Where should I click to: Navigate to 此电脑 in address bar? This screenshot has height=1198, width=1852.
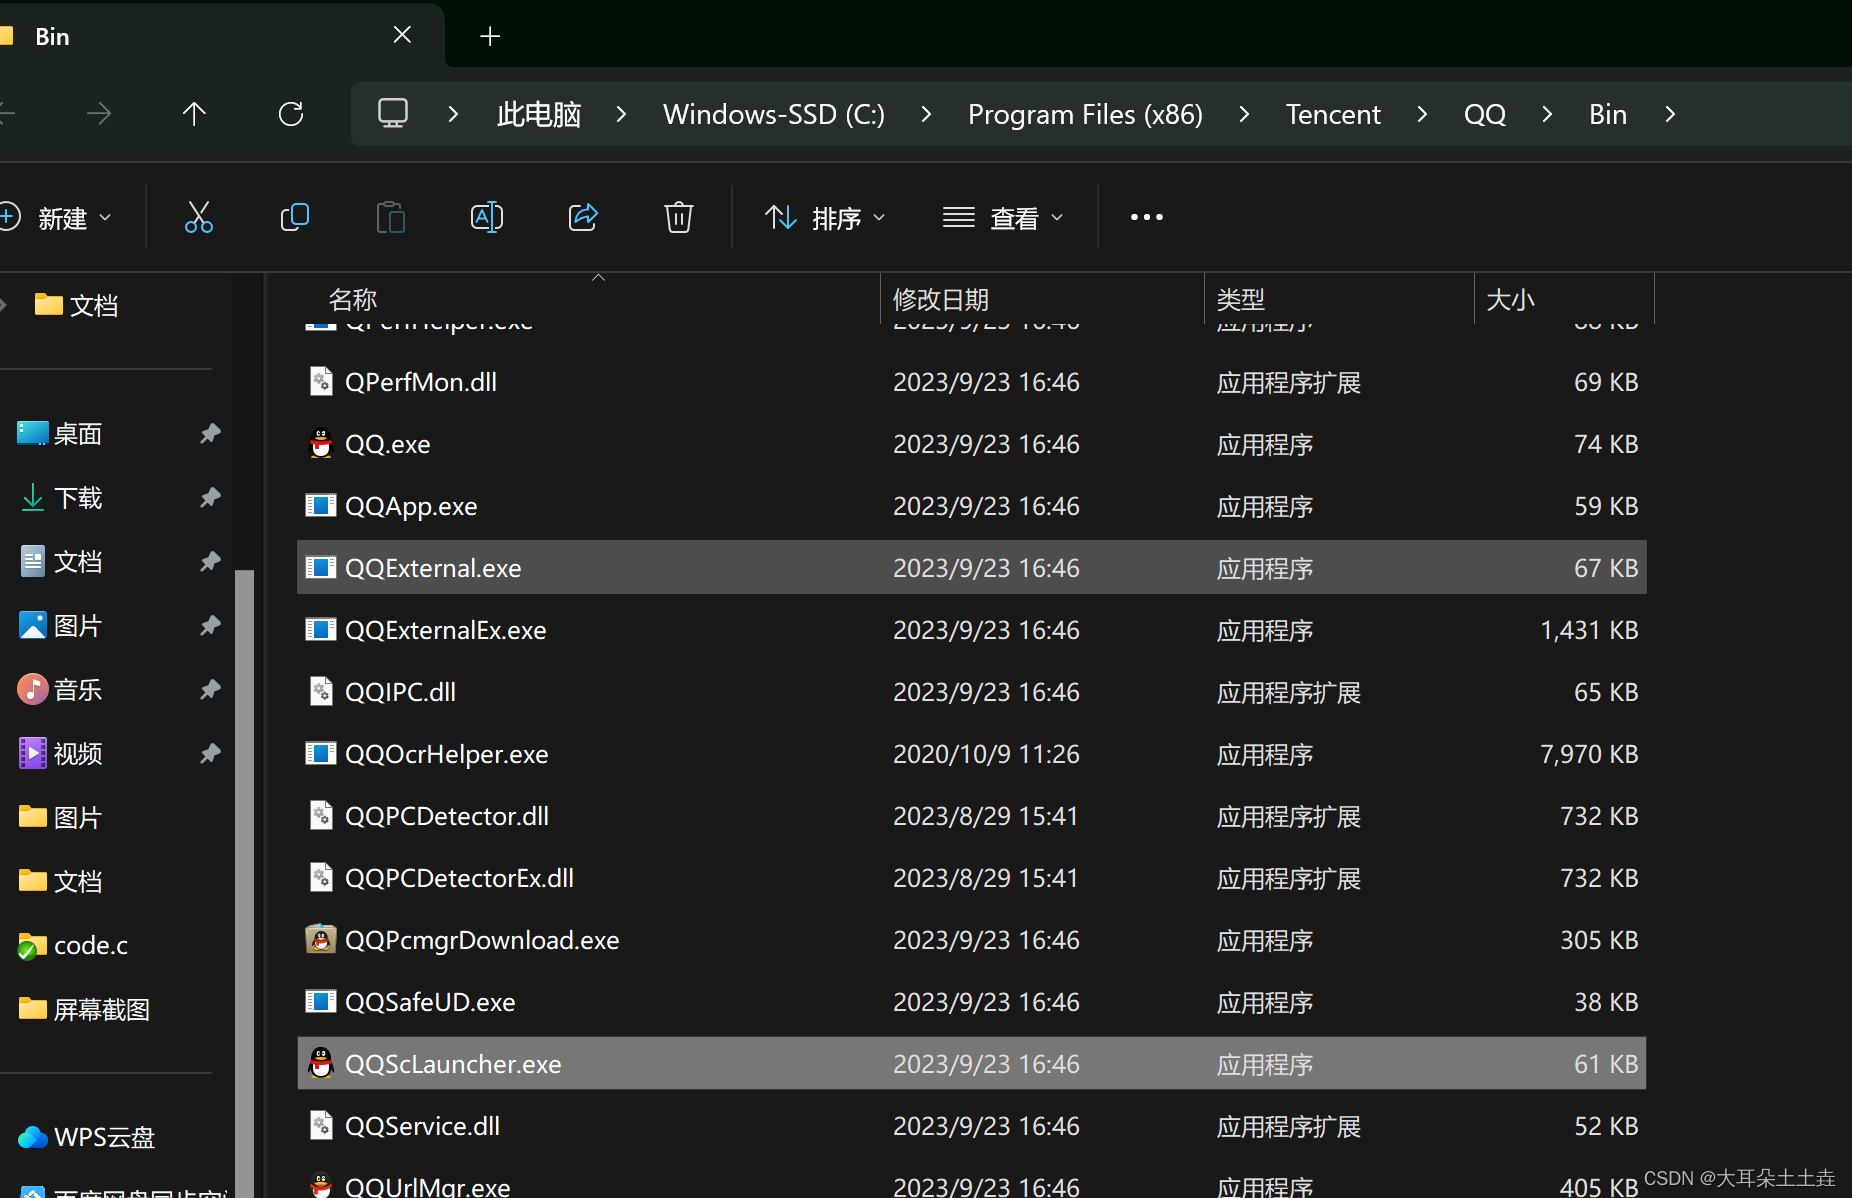(539, 114)
